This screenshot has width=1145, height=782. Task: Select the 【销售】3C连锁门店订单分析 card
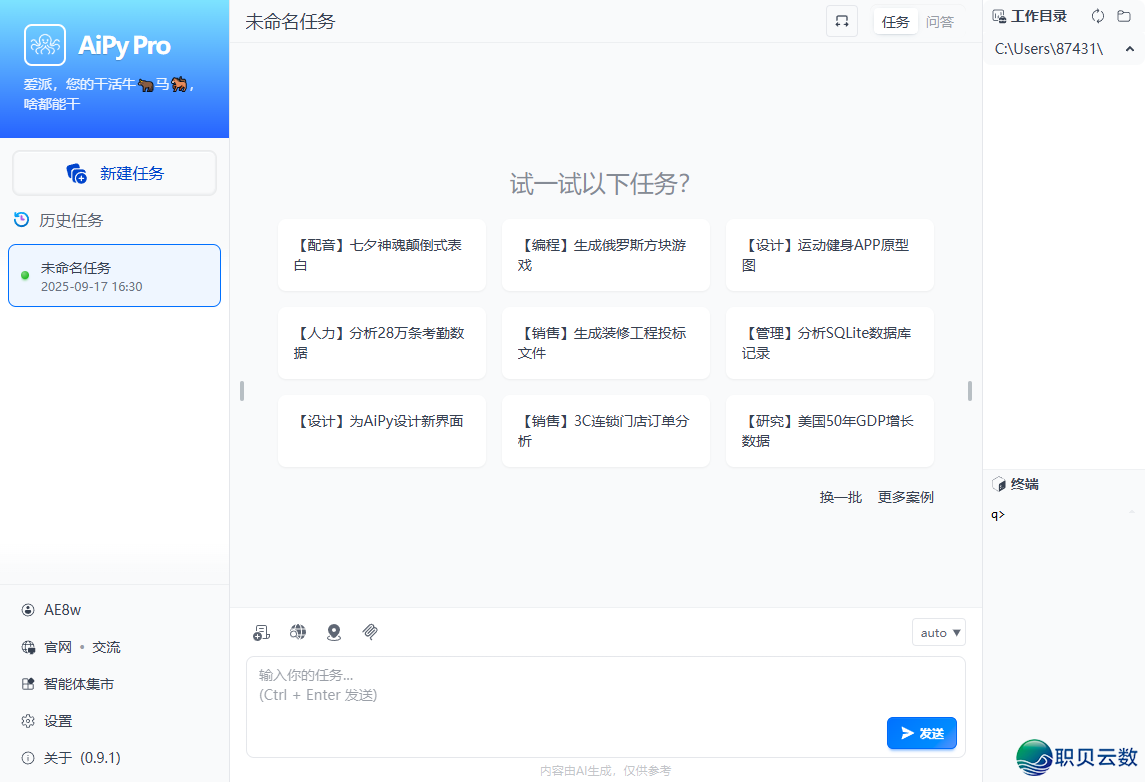[605, 431]
